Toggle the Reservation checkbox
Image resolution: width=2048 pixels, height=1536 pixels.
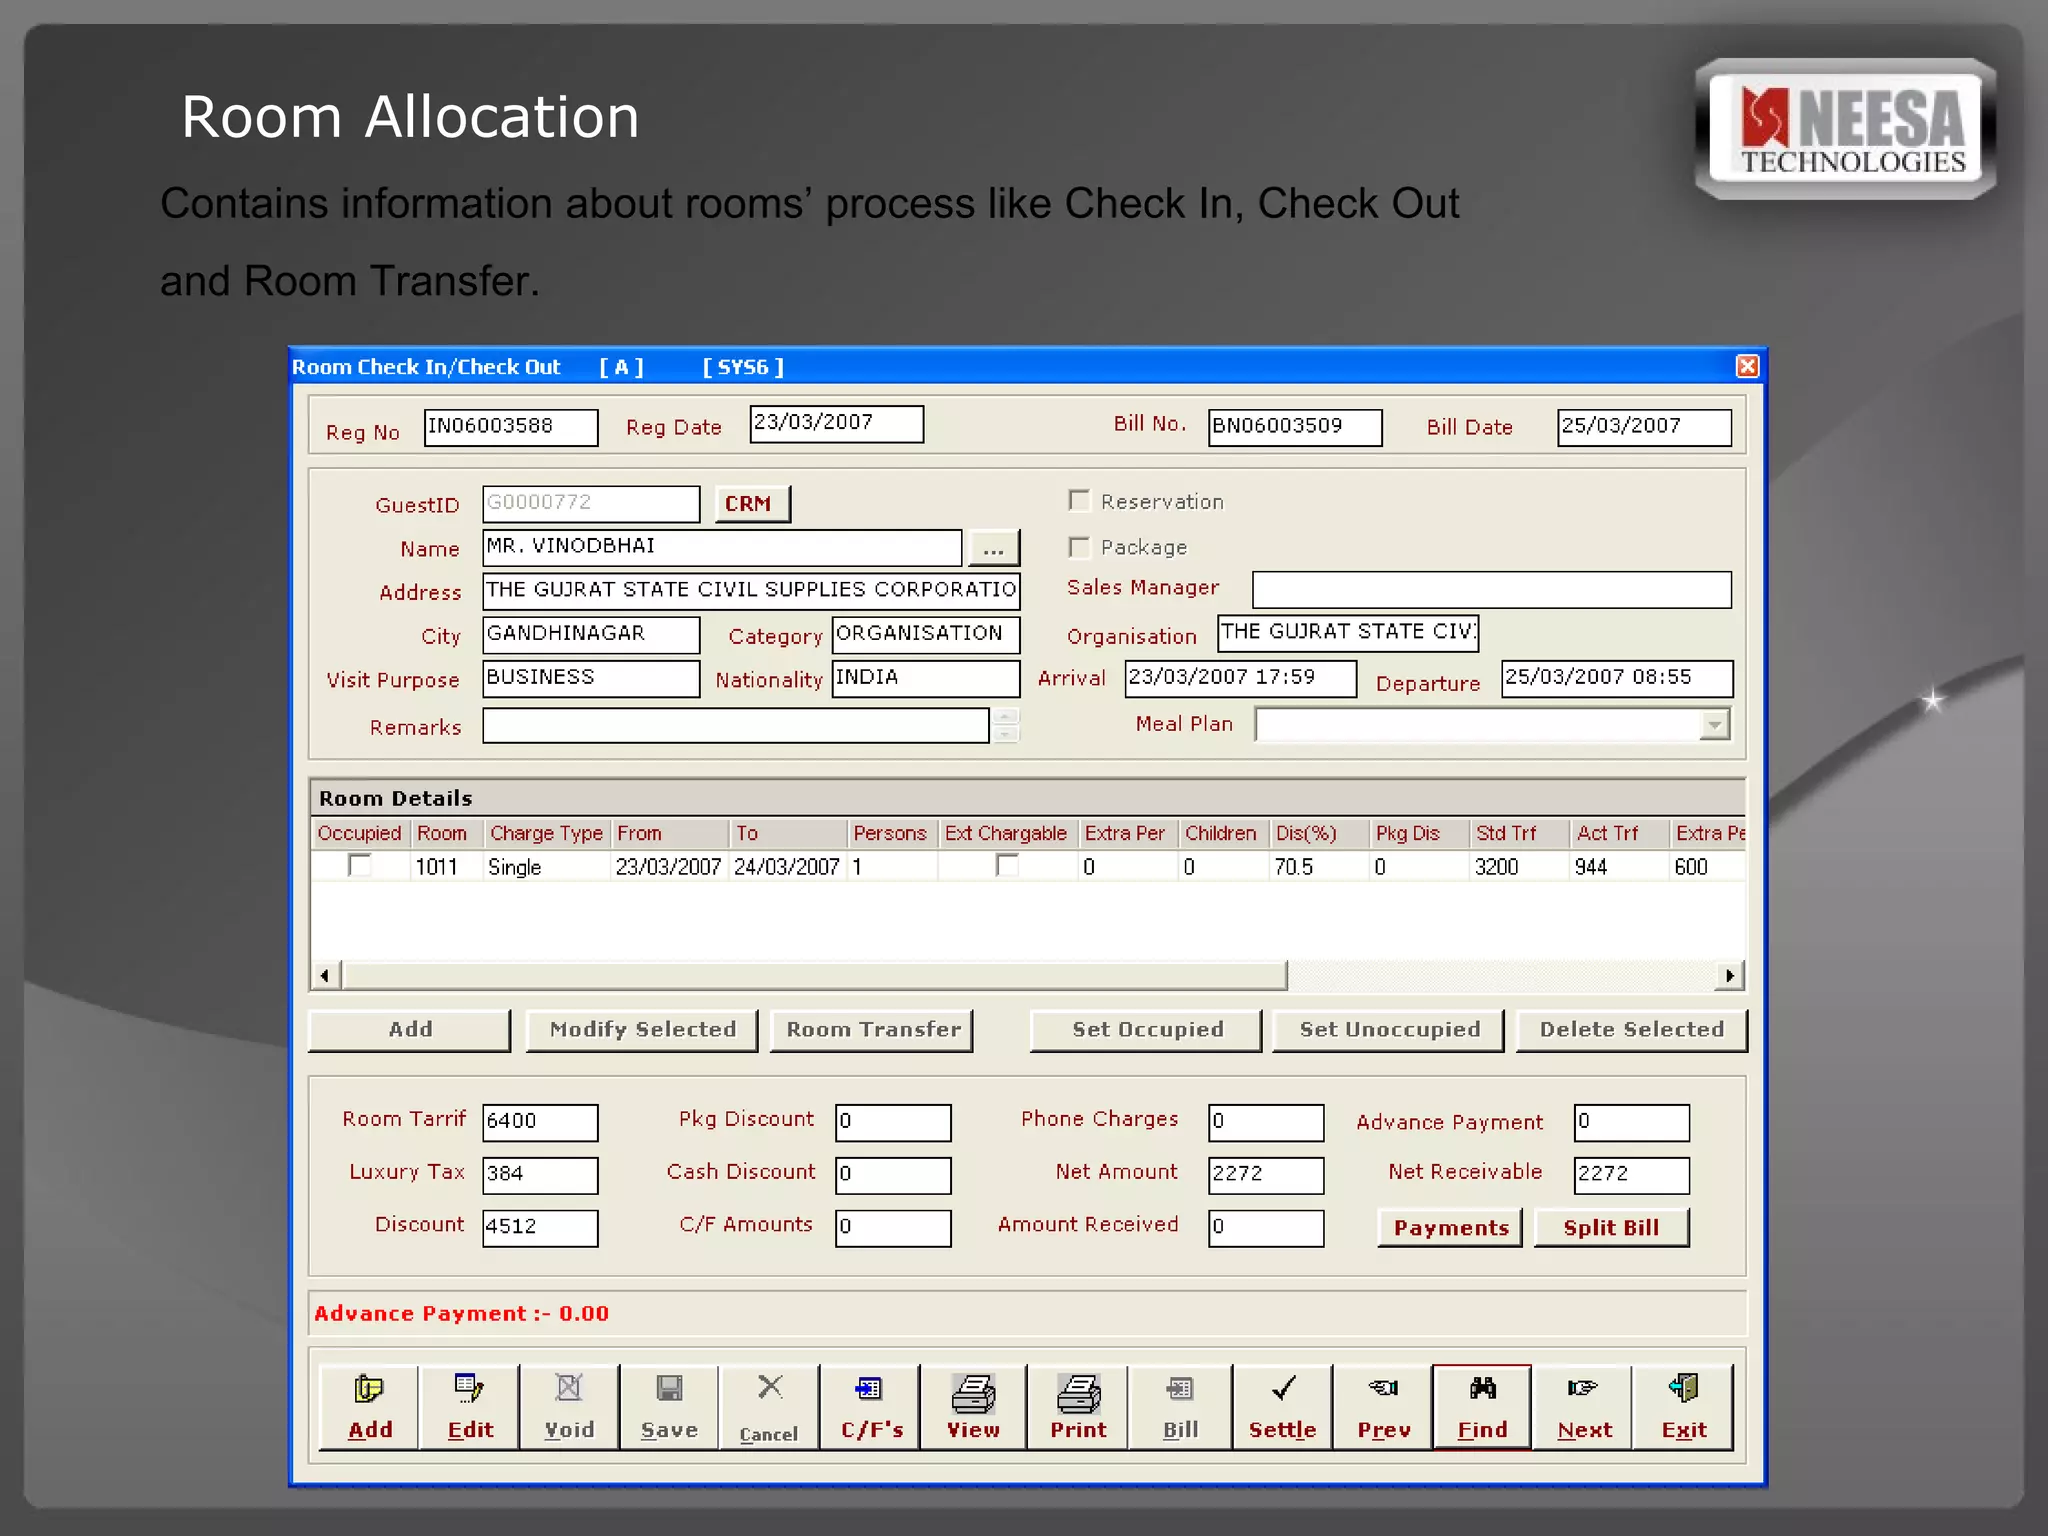pyautogui.click(x=1079, y=500)
